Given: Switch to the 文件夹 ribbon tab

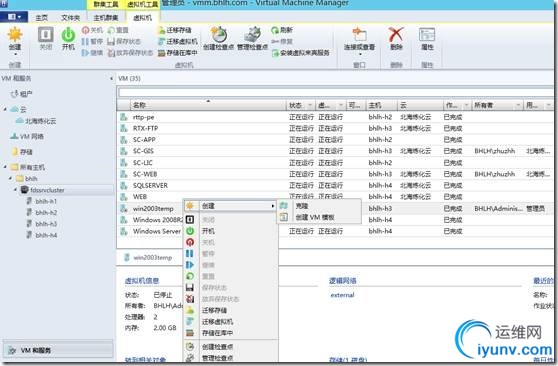Looking at the screenshot, I should 70,17.
